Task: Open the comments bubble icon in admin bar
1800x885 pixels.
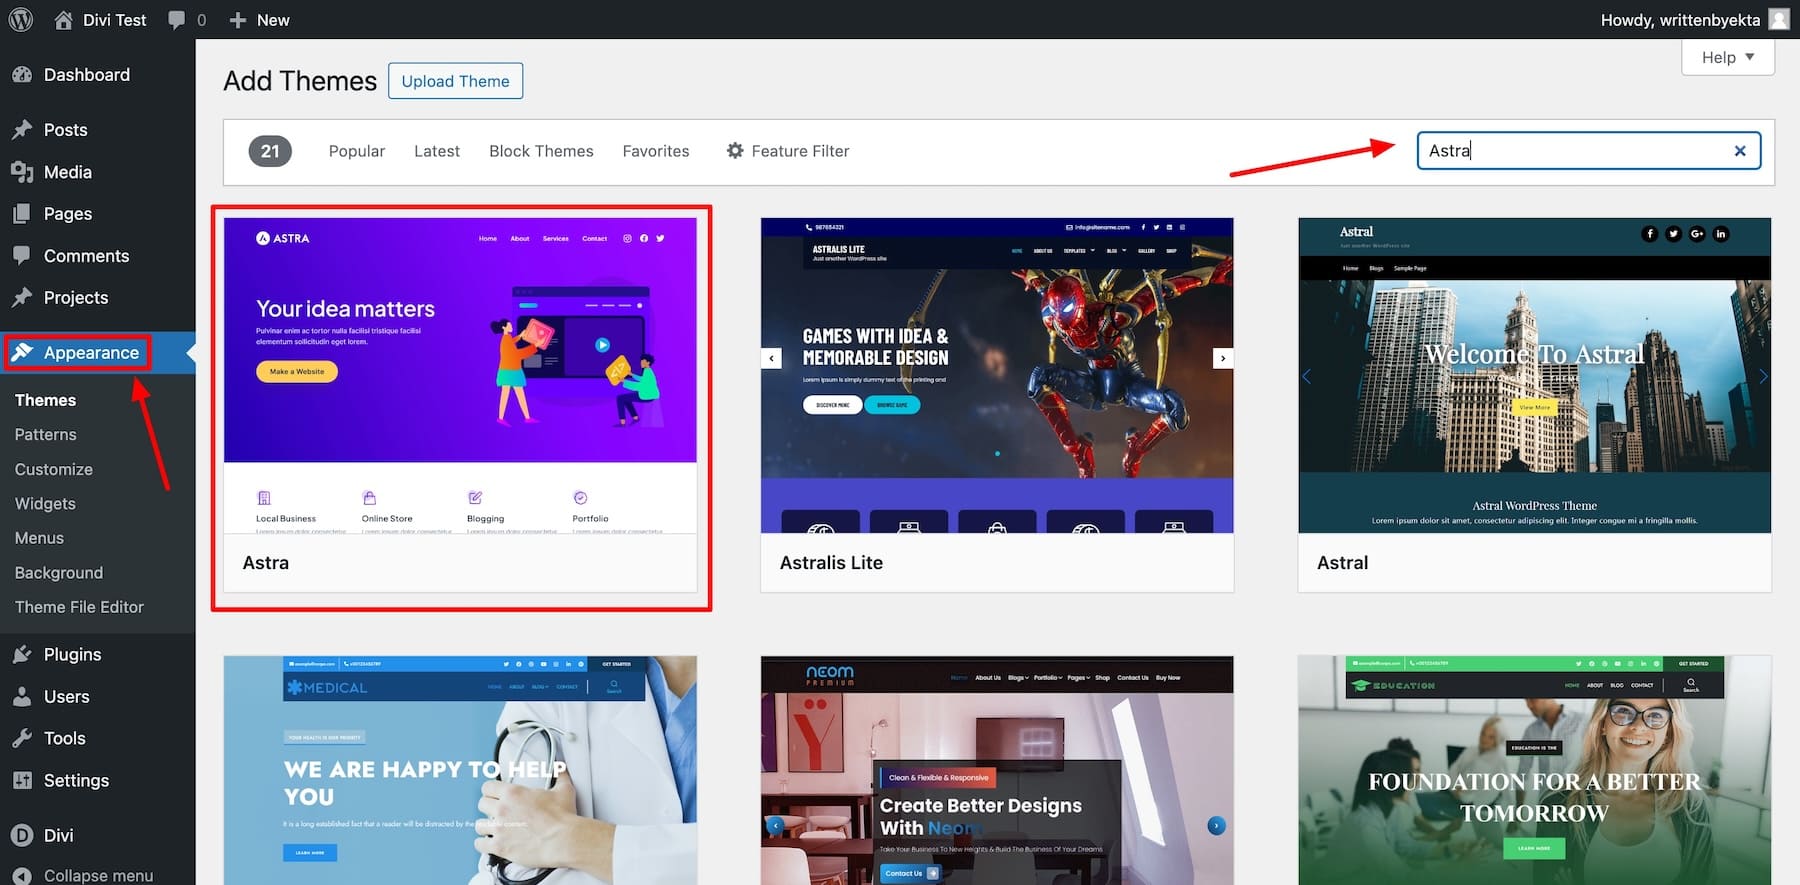Action: [x=177, y=20]
